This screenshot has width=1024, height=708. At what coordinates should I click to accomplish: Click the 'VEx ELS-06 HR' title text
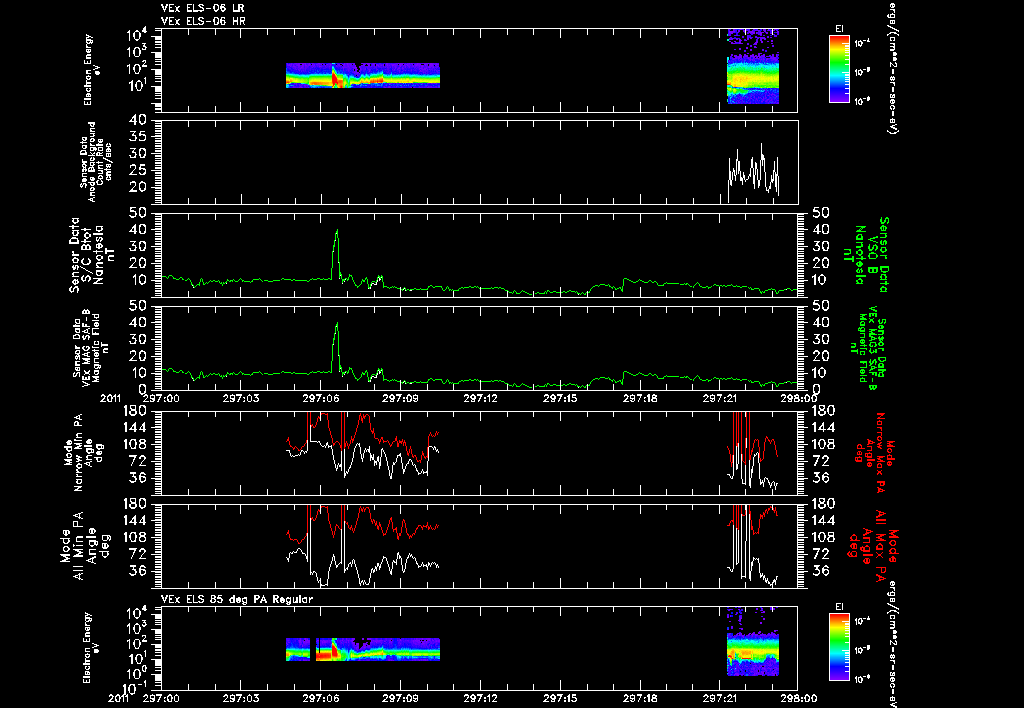point(203,22)
